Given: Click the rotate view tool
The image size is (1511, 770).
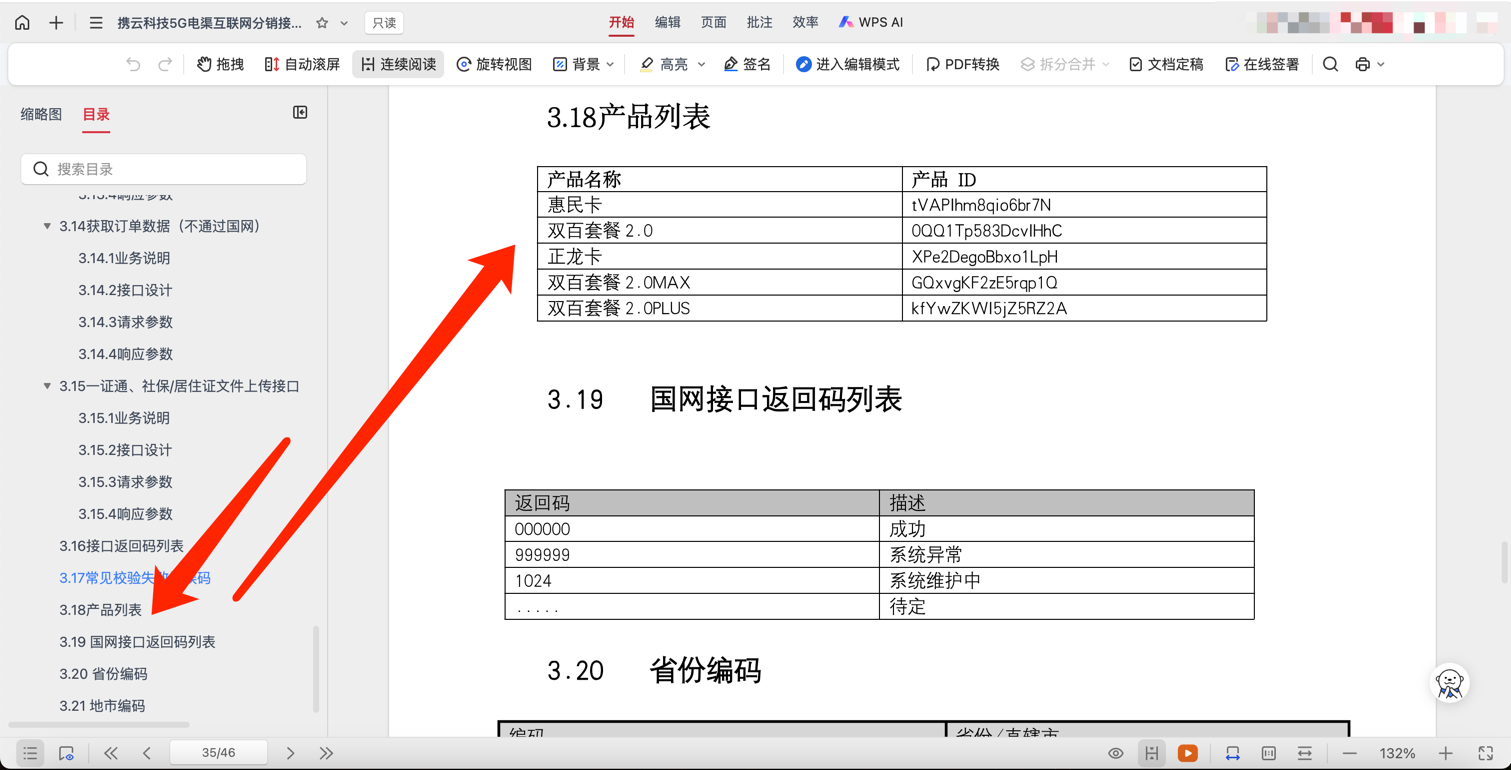Looking at the screenshot, I should tap(494, 64).
